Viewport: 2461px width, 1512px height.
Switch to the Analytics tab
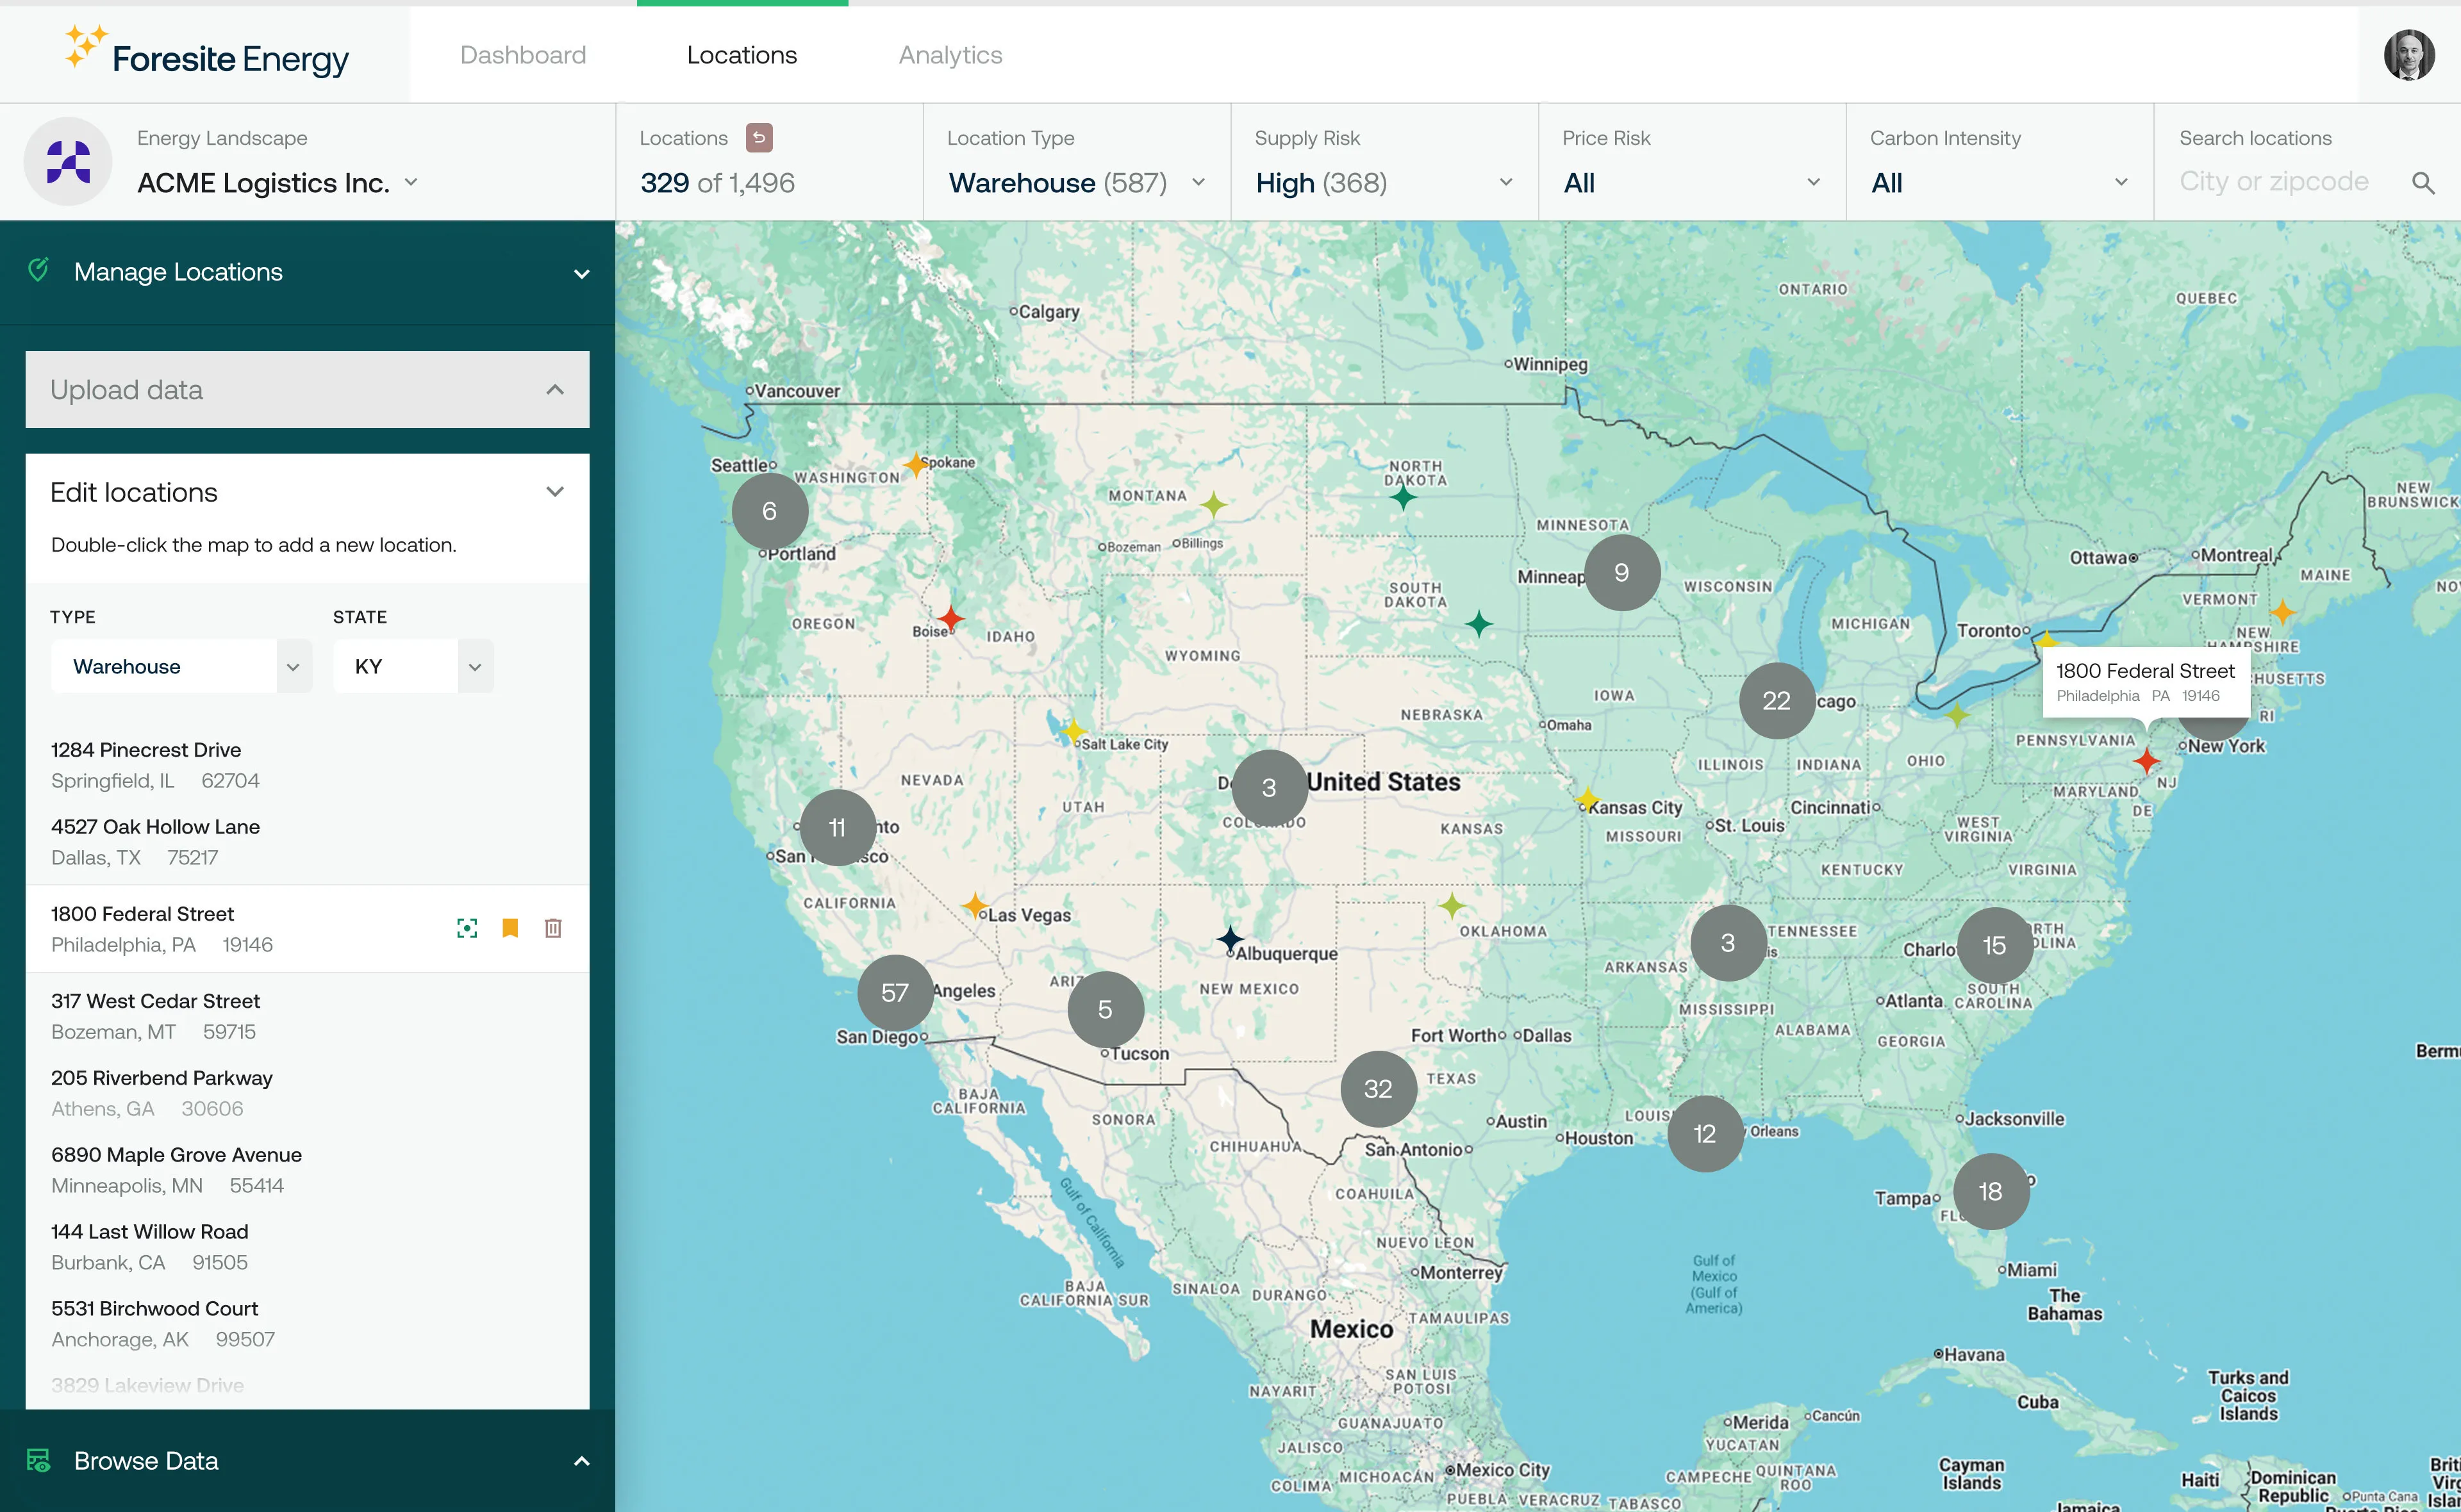coord(950,55)
